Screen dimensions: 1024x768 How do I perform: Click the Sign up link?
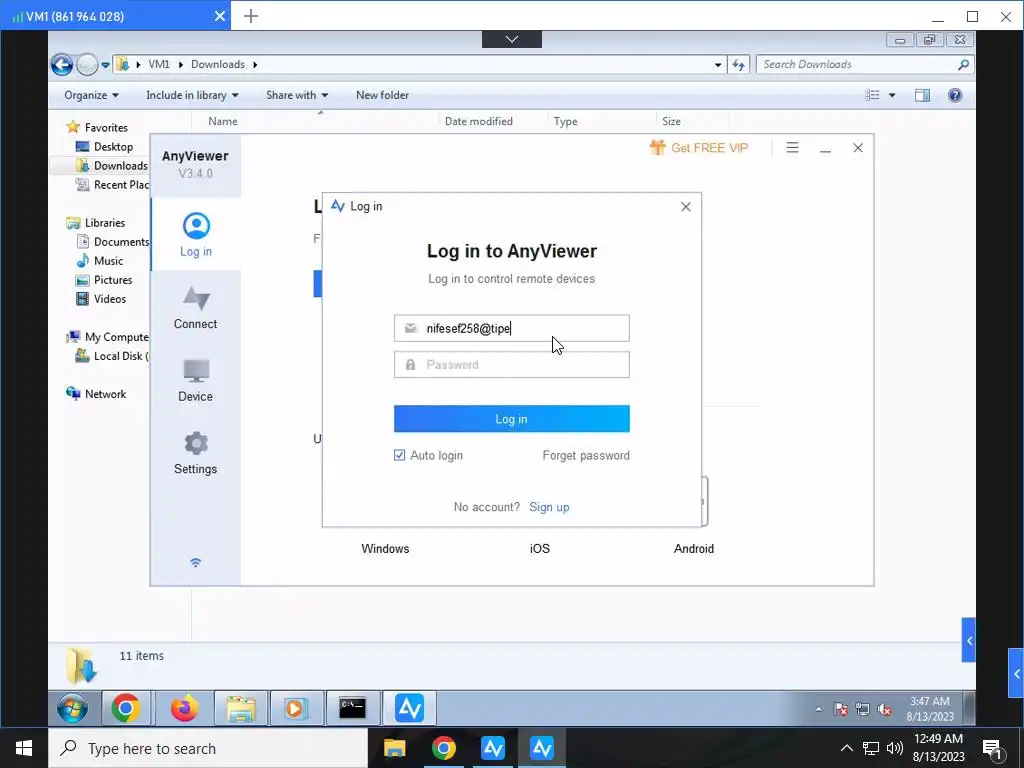(x=549, y=507)
